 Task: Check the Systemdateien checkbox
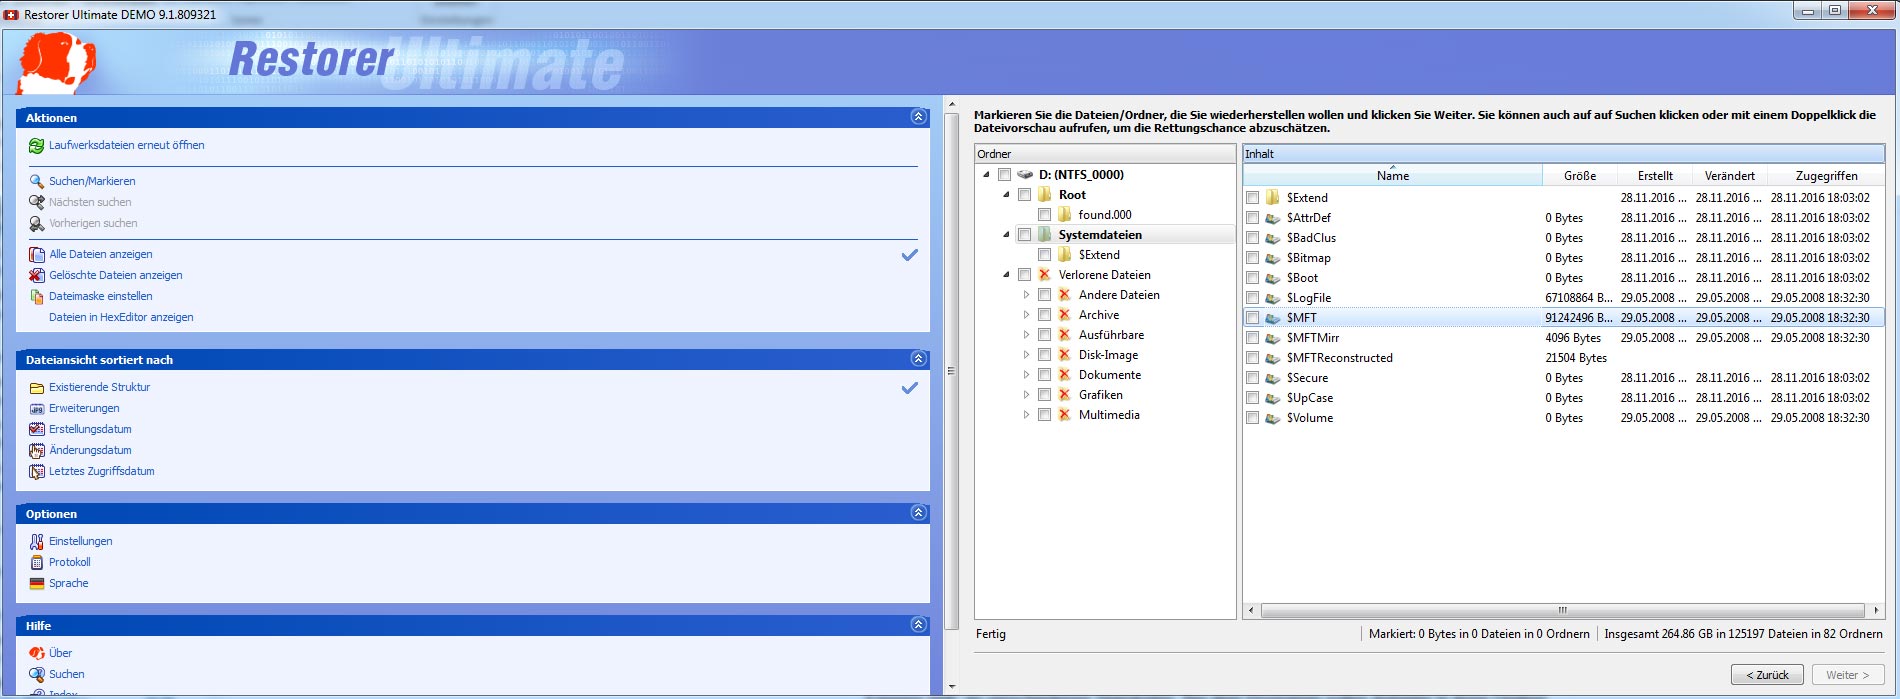pyautogui.click(x=1024, y=235)
